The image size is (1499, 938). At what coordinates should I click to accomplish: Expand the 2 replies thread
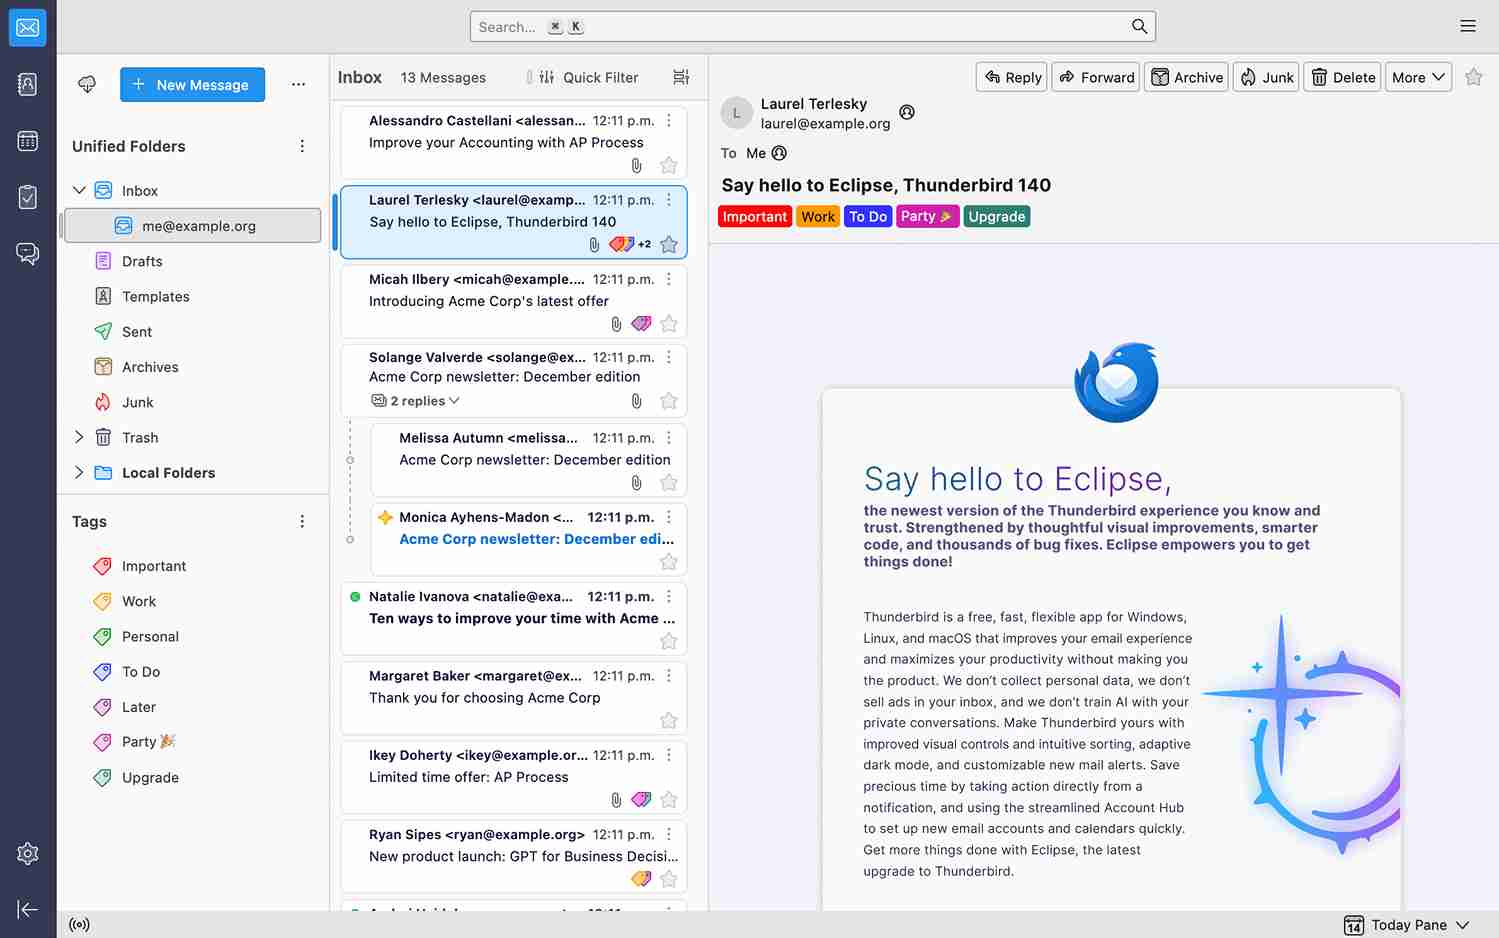(x=416, y=401)
